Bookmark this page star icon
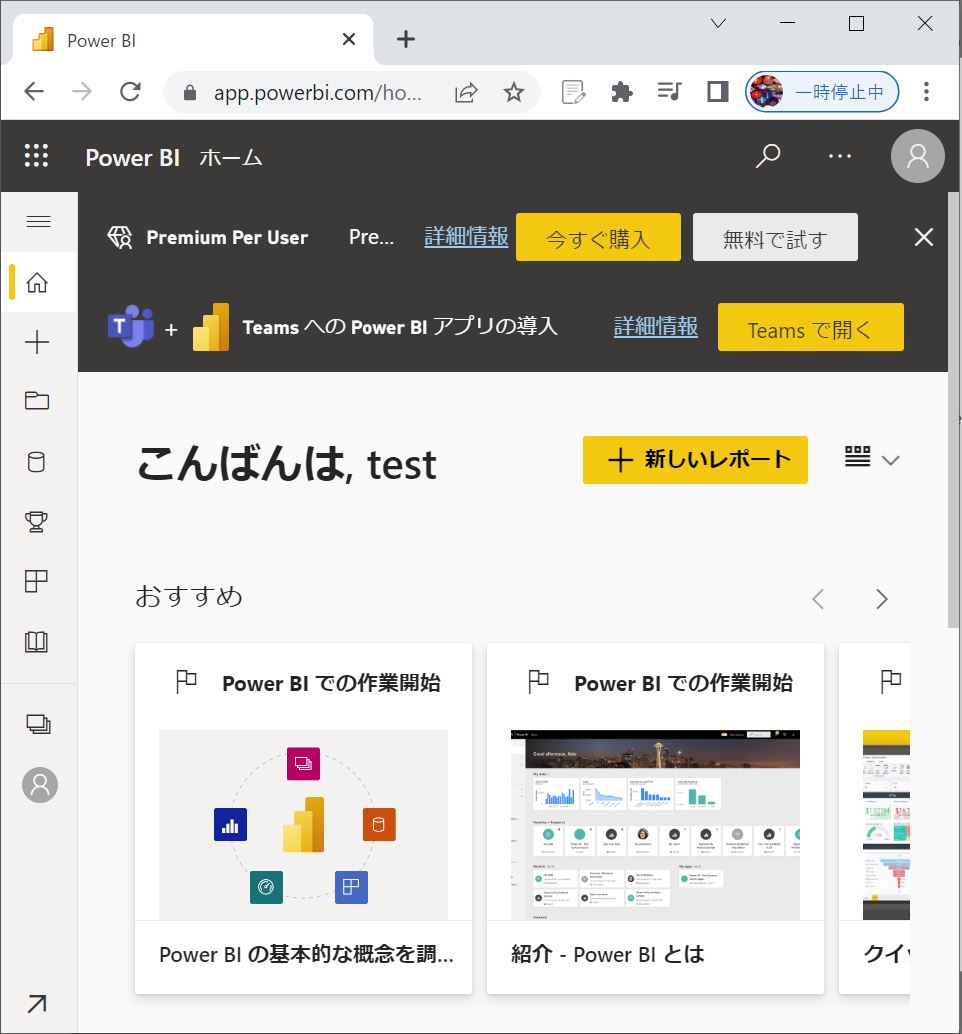The height and width of the screenshot is (1034, 962). 514,92
